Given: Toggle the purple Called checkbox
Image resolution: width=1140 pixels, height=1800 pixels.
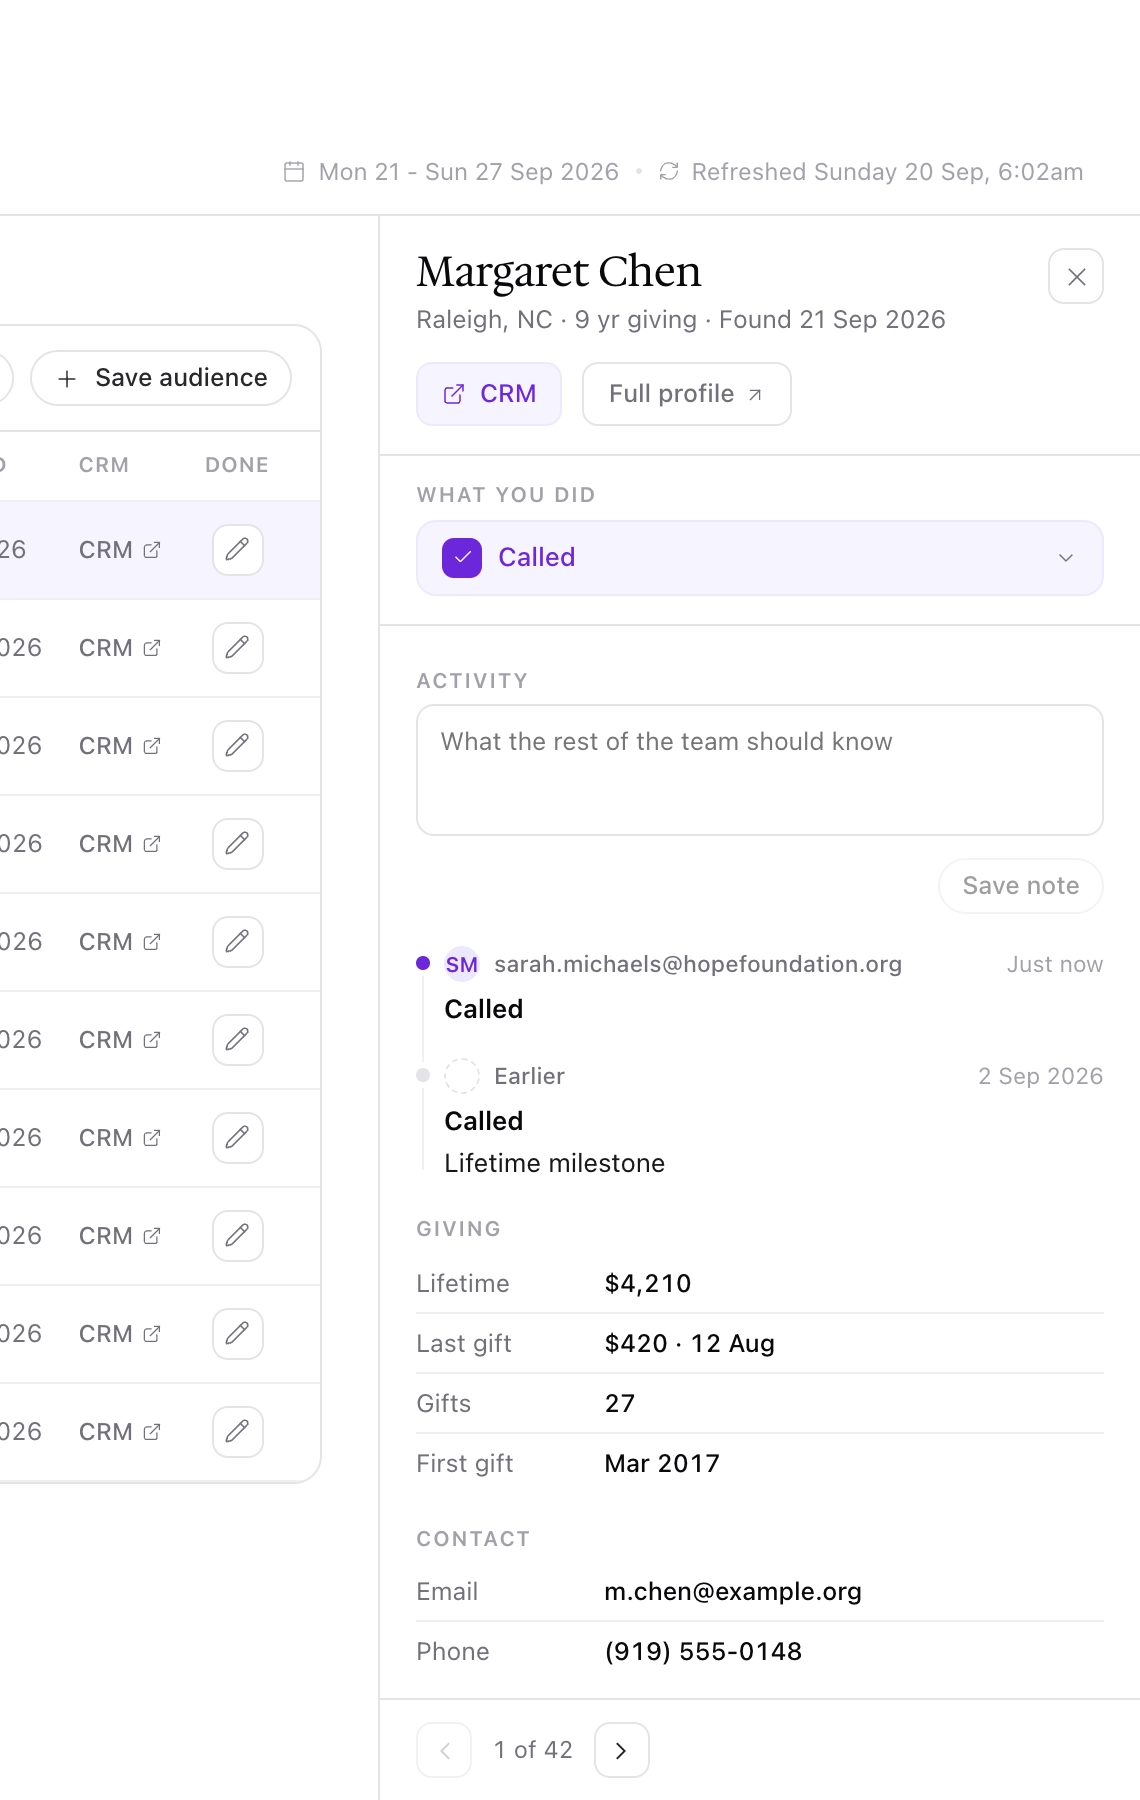Looking at the screenshot, I should [x=462, y=558].
